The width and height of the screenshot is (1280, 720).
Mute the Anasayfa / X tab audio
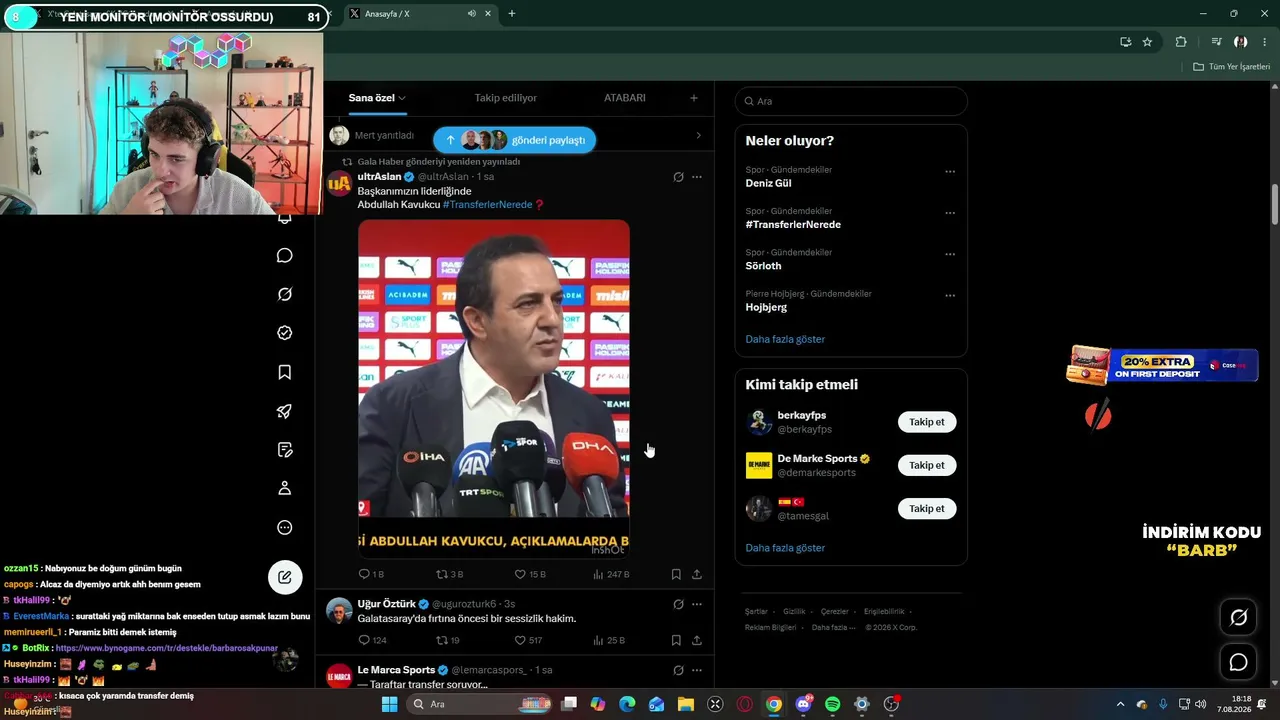(x=471, y=14)
